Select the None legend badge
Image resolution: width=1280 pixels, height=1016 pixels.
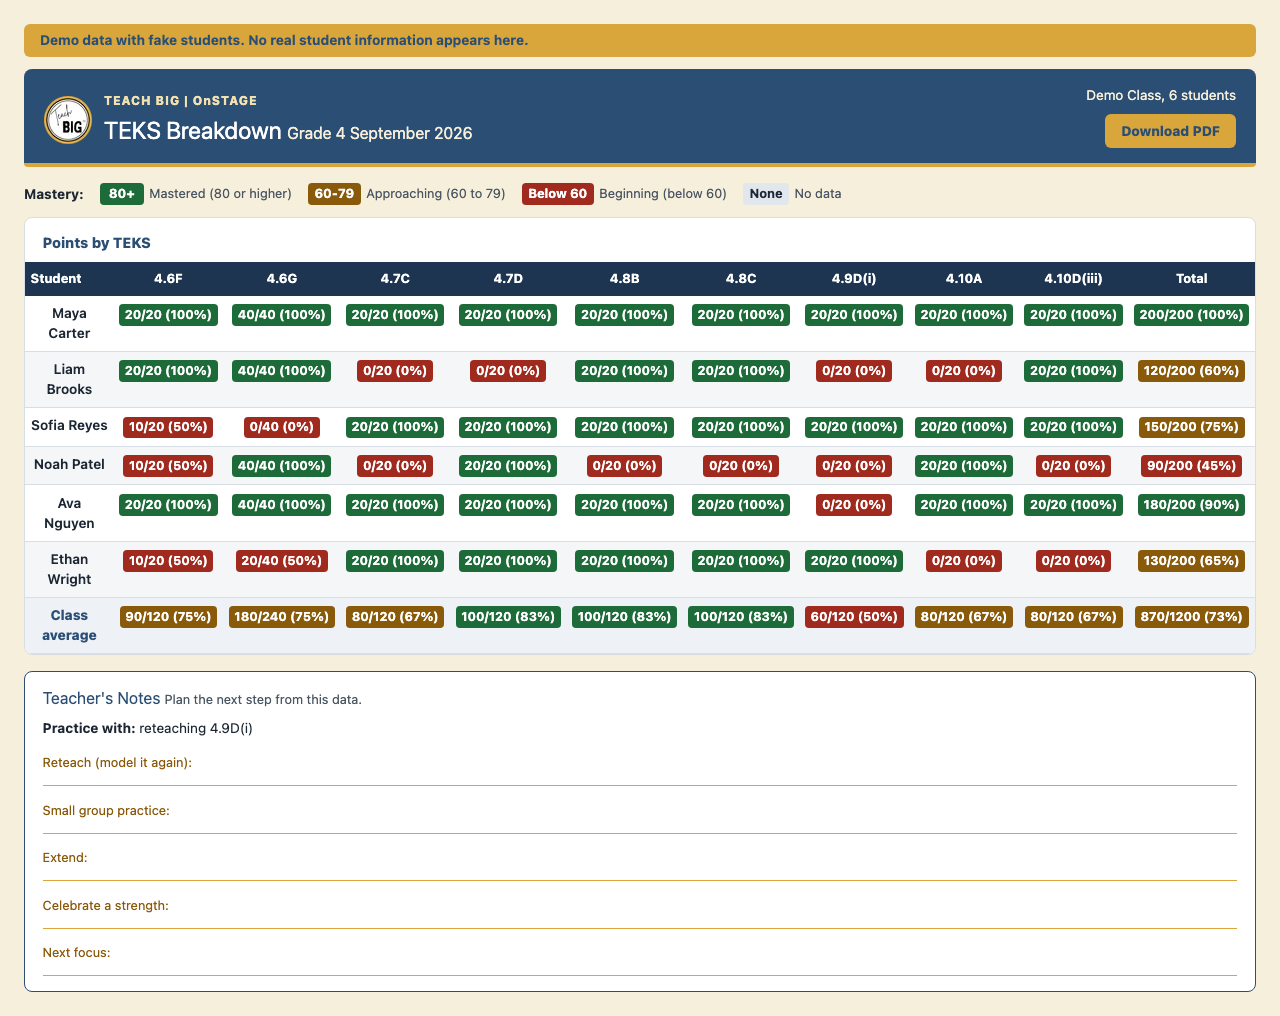coord(766,194)
